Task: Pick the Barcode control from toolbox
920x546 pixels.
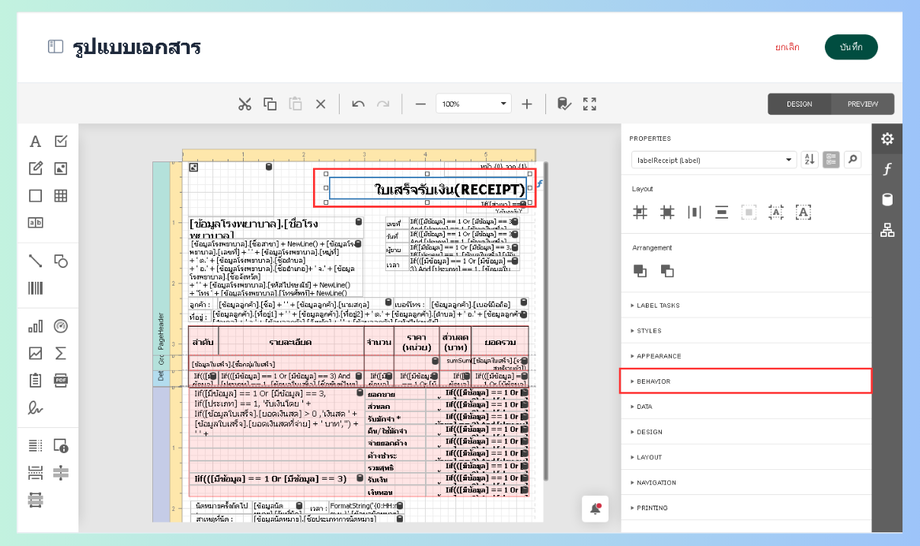Action: [x=35, y=288]
